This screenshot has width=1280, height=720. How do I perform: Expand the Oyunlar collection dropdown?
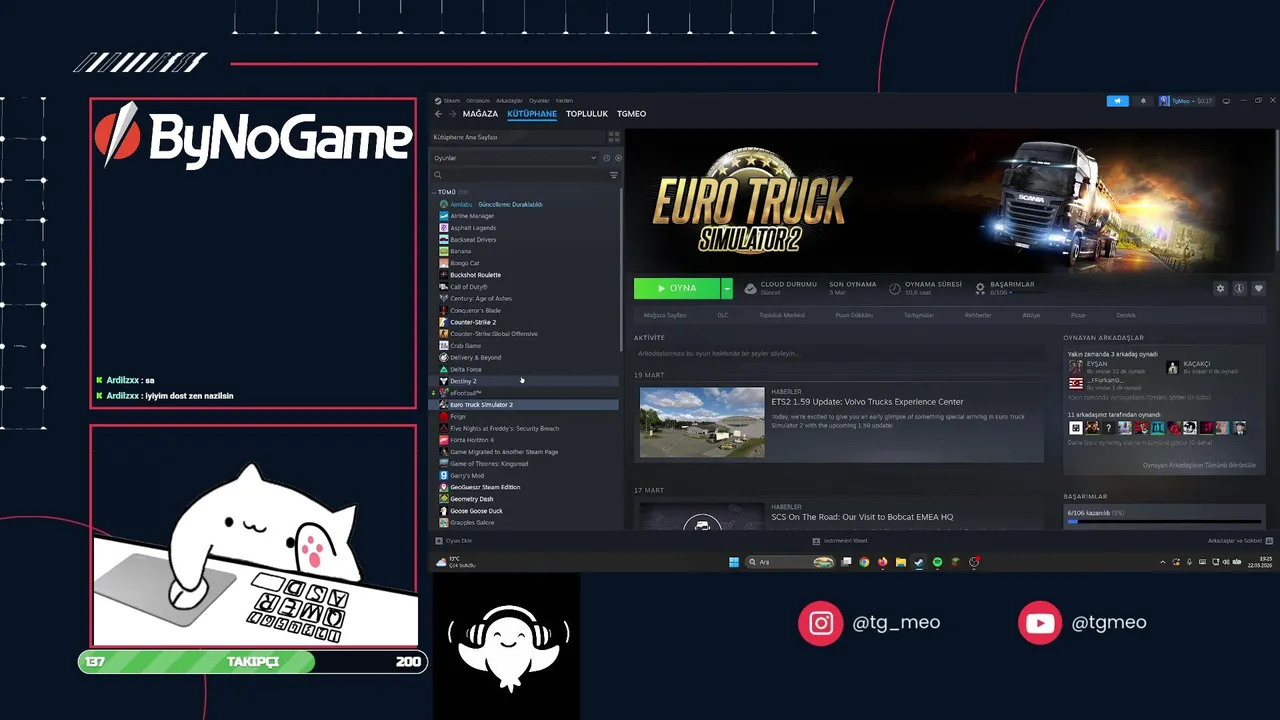594,158
